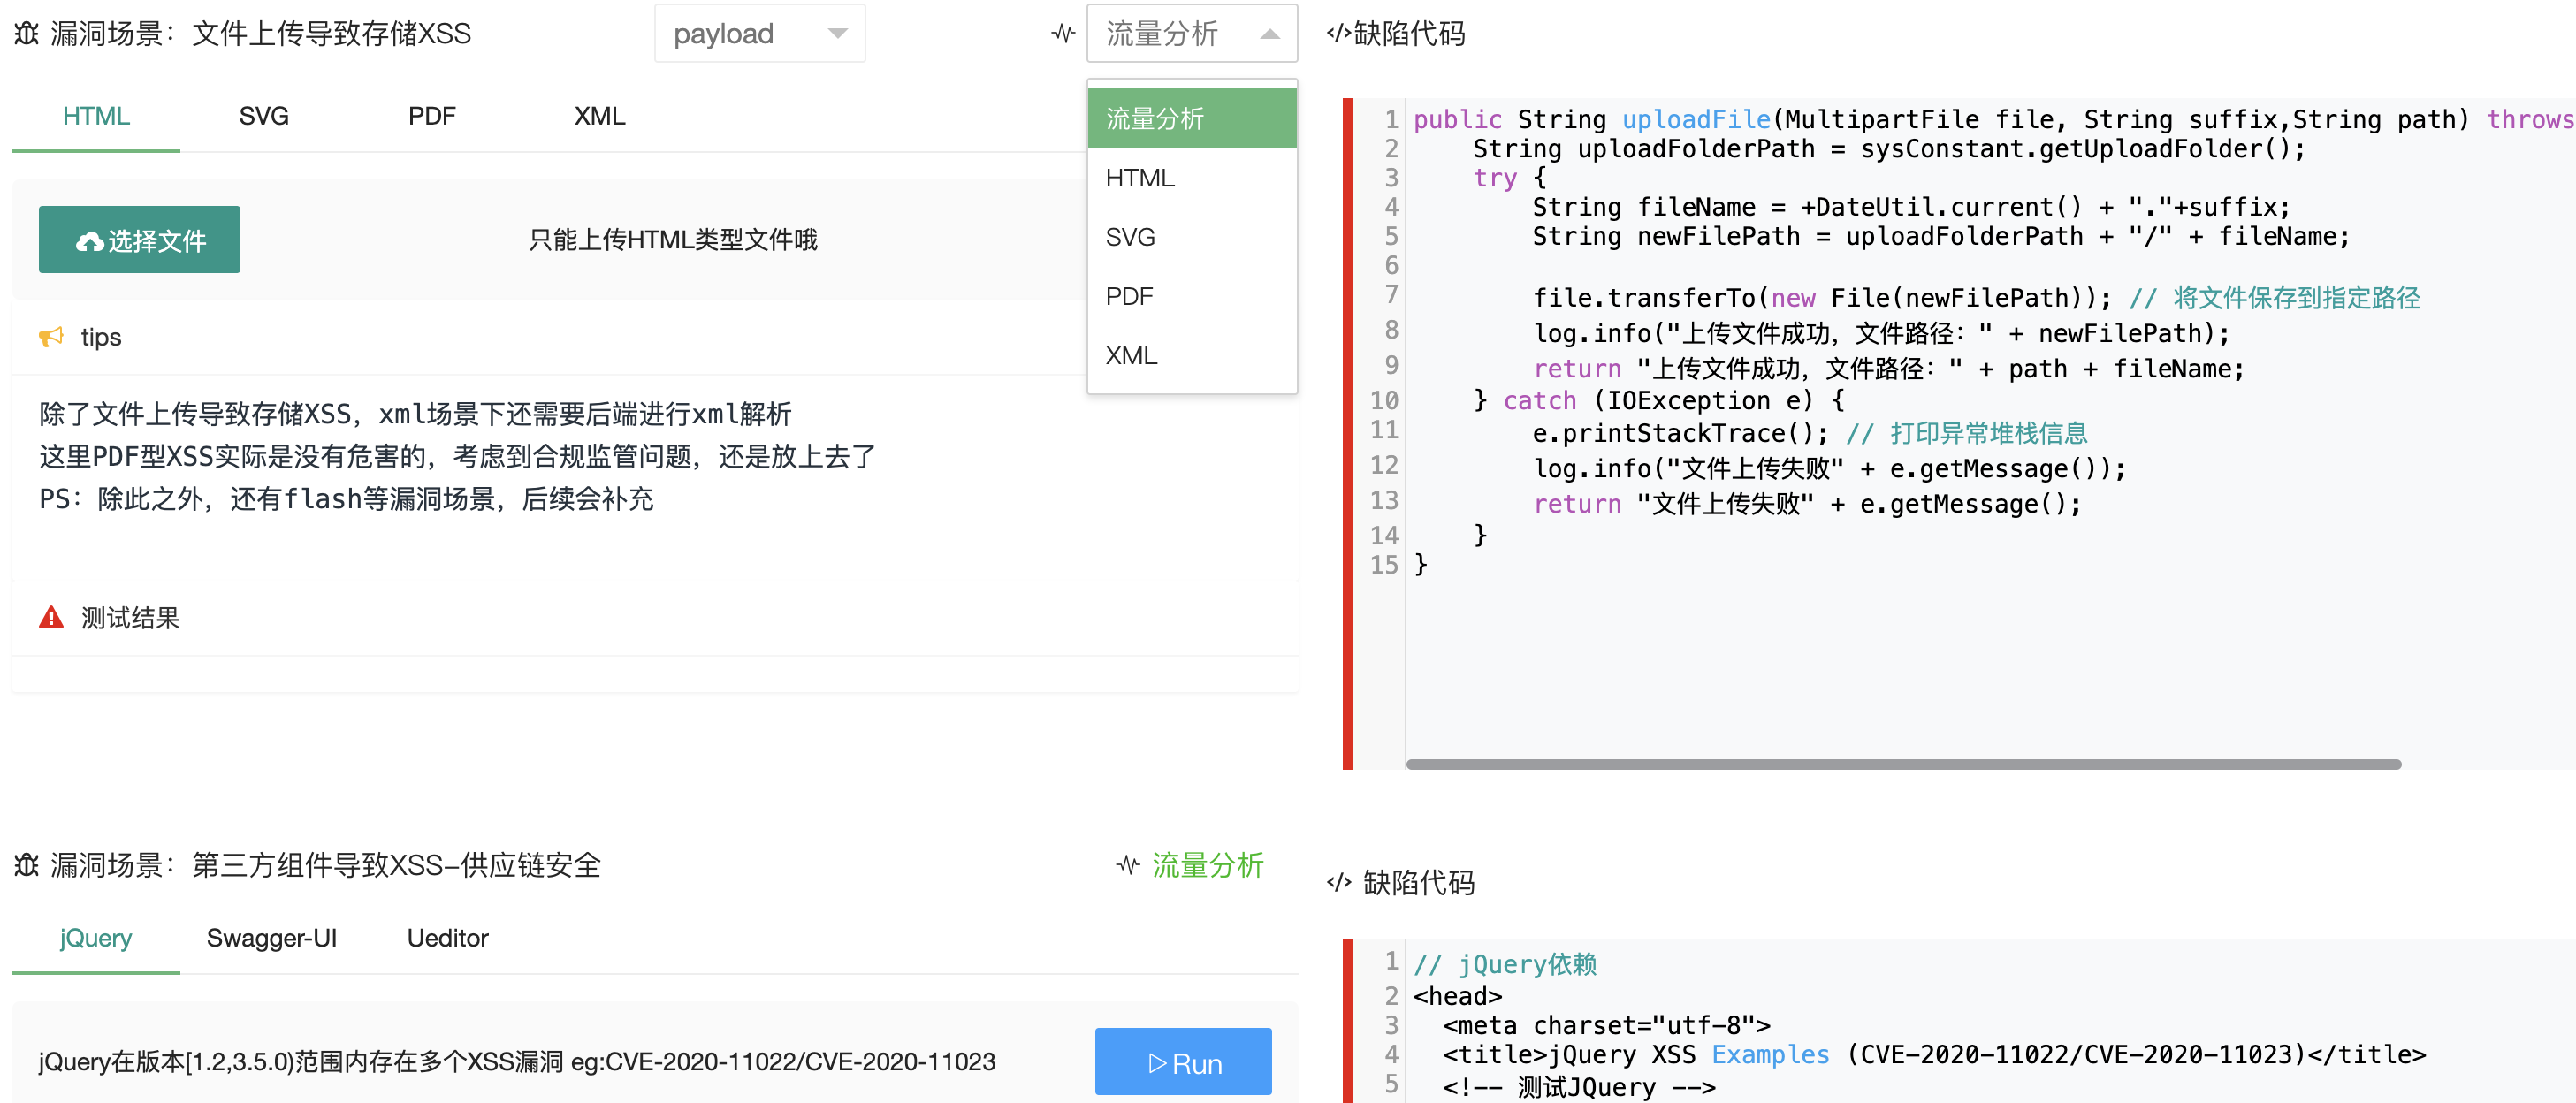Click the 选择文件 upload button

click(x=139, y=240)
